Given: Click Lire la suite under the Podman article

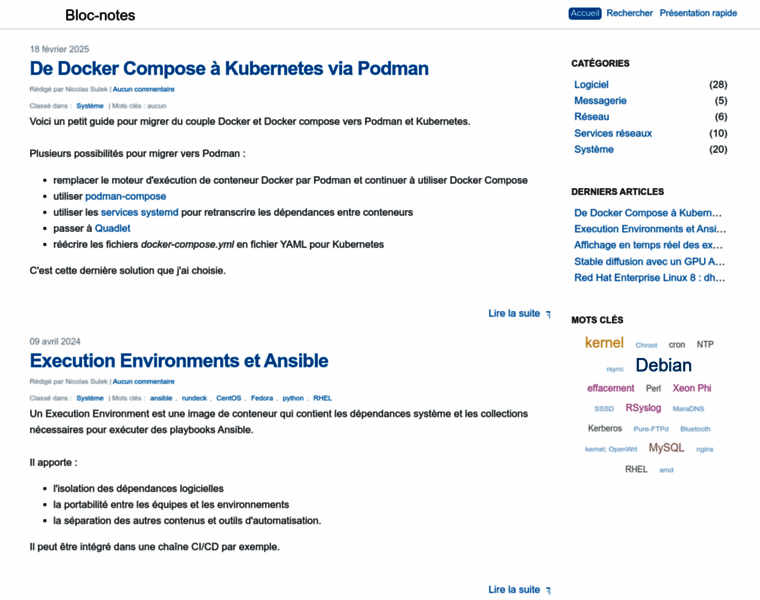Looking at the screenshot, I should (514, 313).
